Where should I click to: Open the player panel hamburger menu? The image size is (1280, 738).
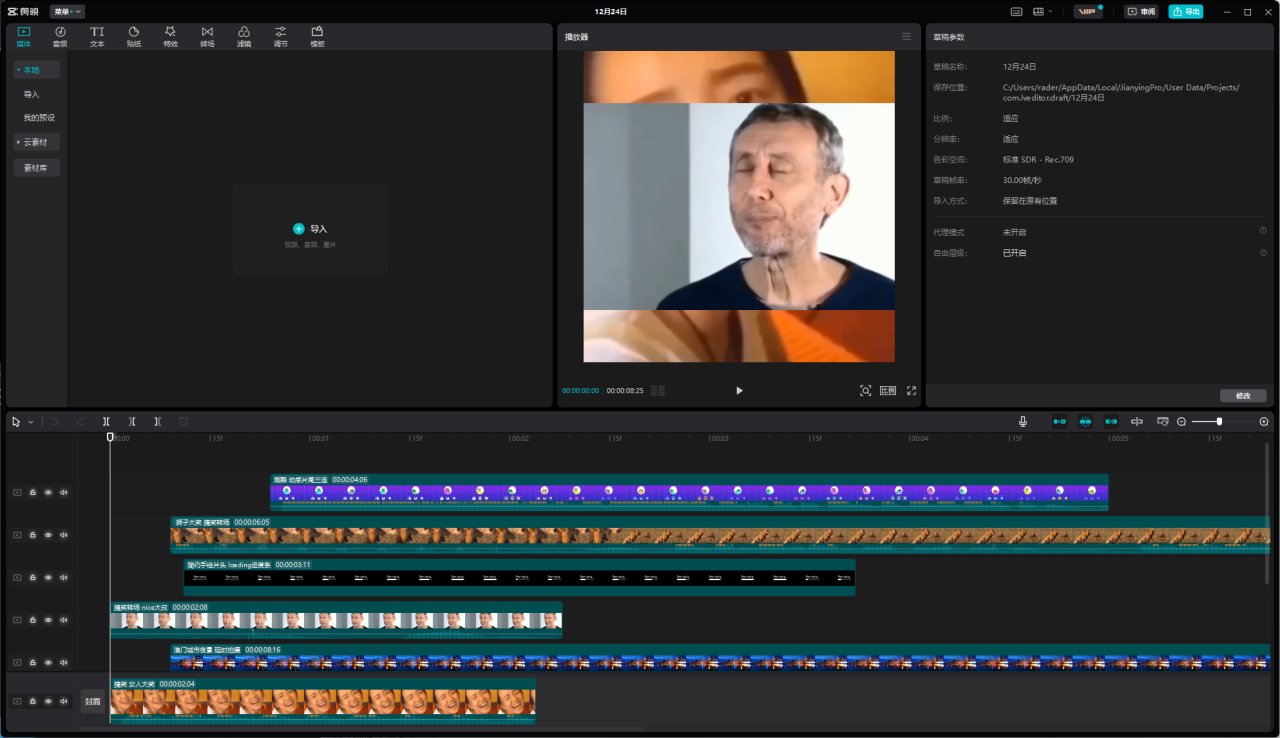(906, 37)
